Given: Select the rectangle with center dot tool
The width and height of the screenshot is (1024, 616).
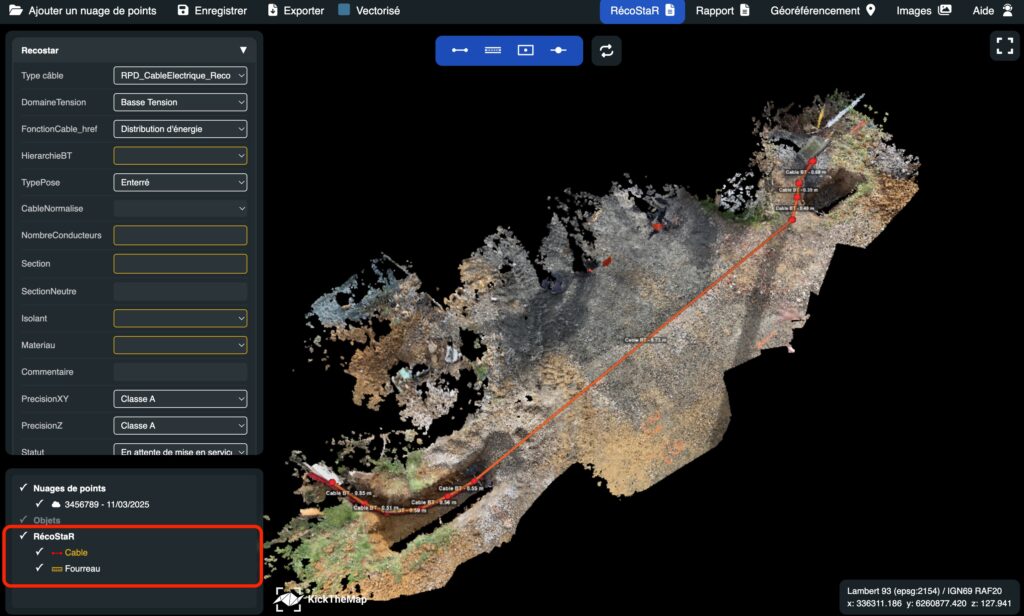Looking at the screenshot, I should pos(526,50).
